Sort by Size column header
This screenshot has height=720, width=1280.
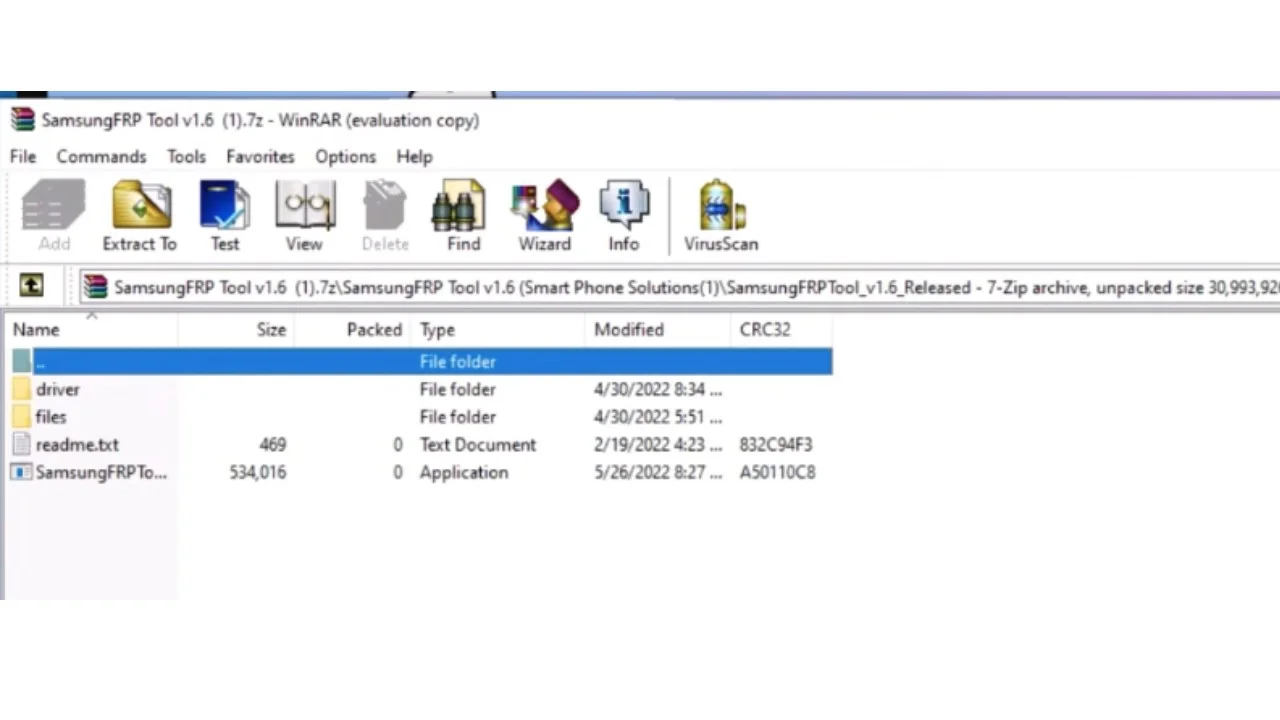236,330
